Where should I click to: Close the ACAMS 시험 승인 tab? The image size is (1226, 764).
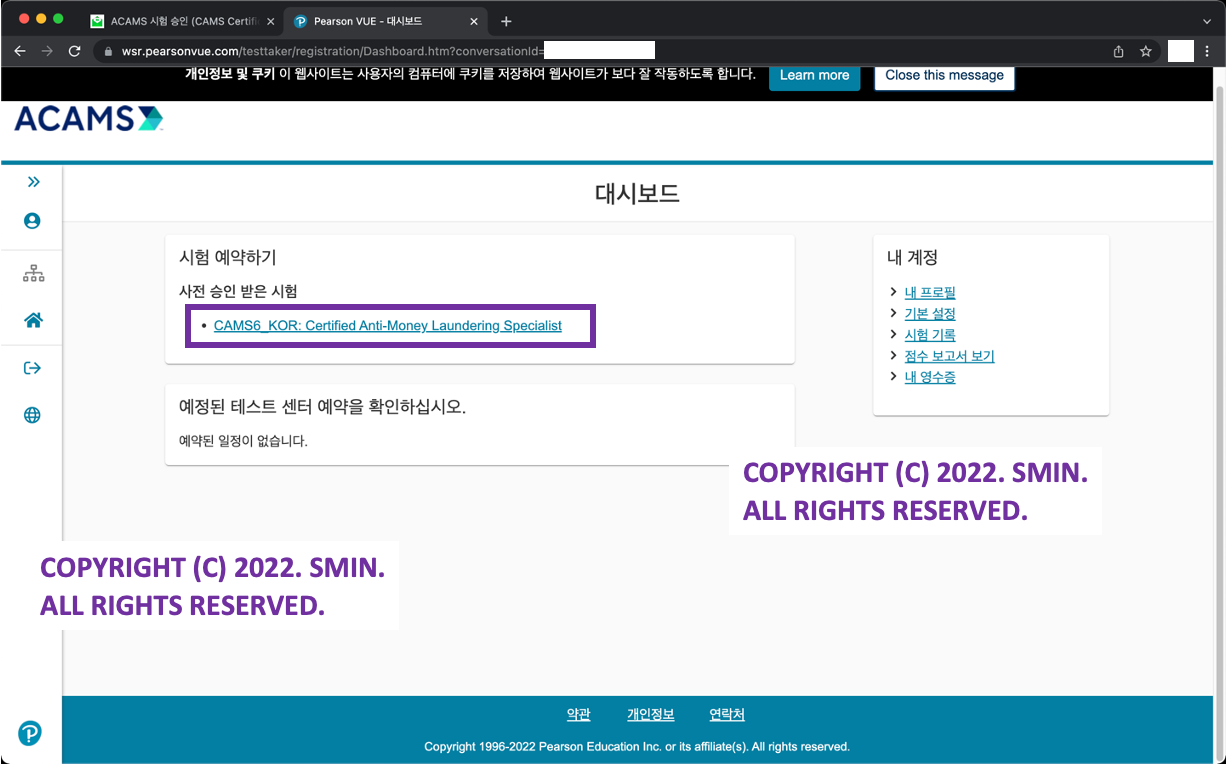[271, 21]
